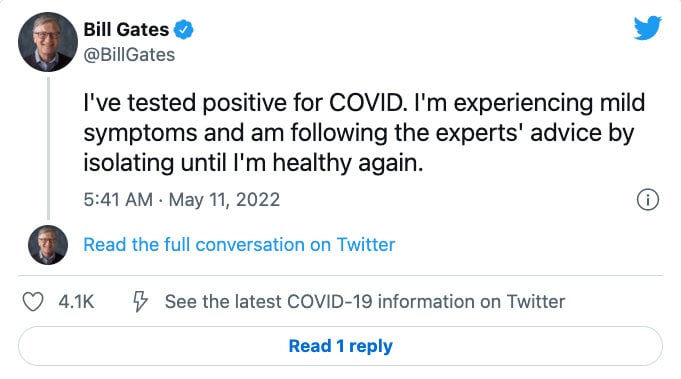
Task: Click tweet line starting "I've tested positive"
Action: [364, 103]
